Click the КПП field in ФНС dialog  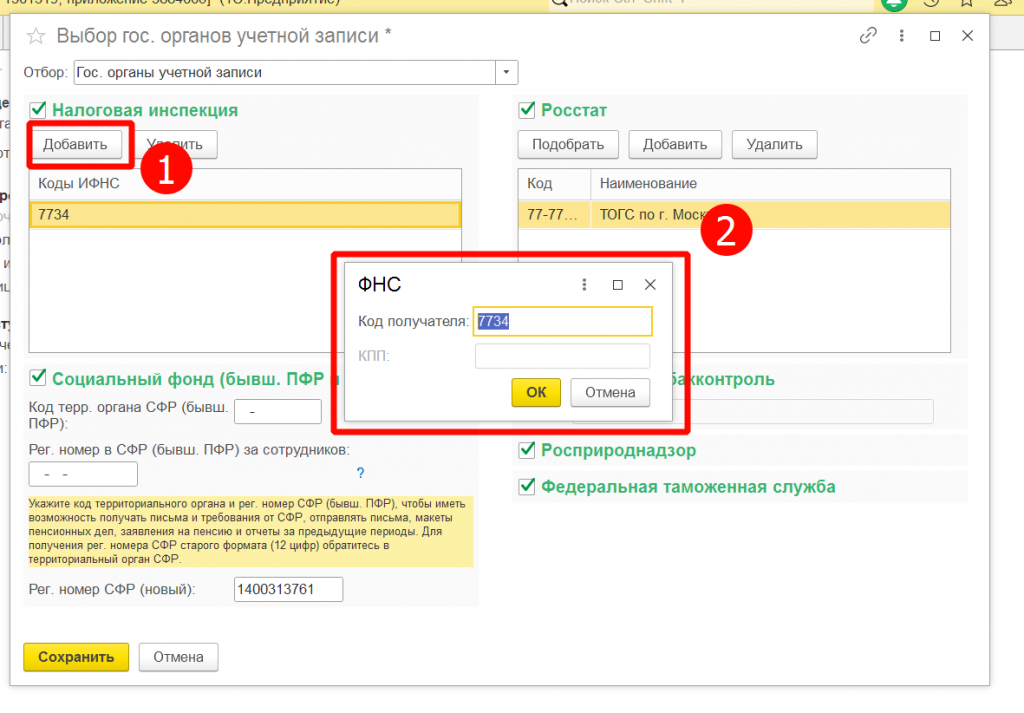point(562,356)
